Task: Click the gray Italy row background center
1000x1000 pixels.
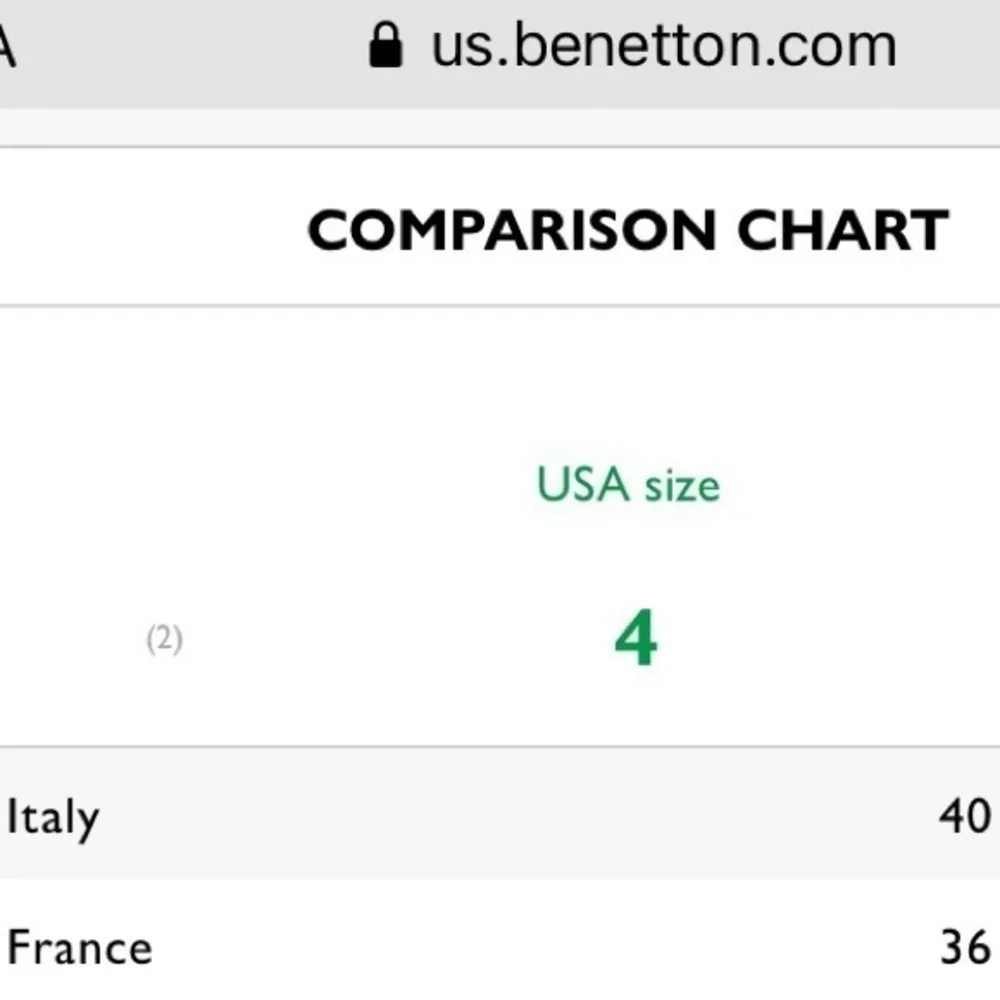Action: point(500,814)
